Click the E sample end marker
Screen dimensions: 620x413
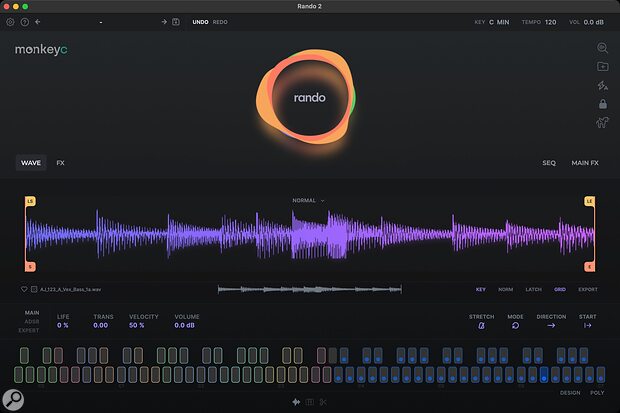click(590, 267)
